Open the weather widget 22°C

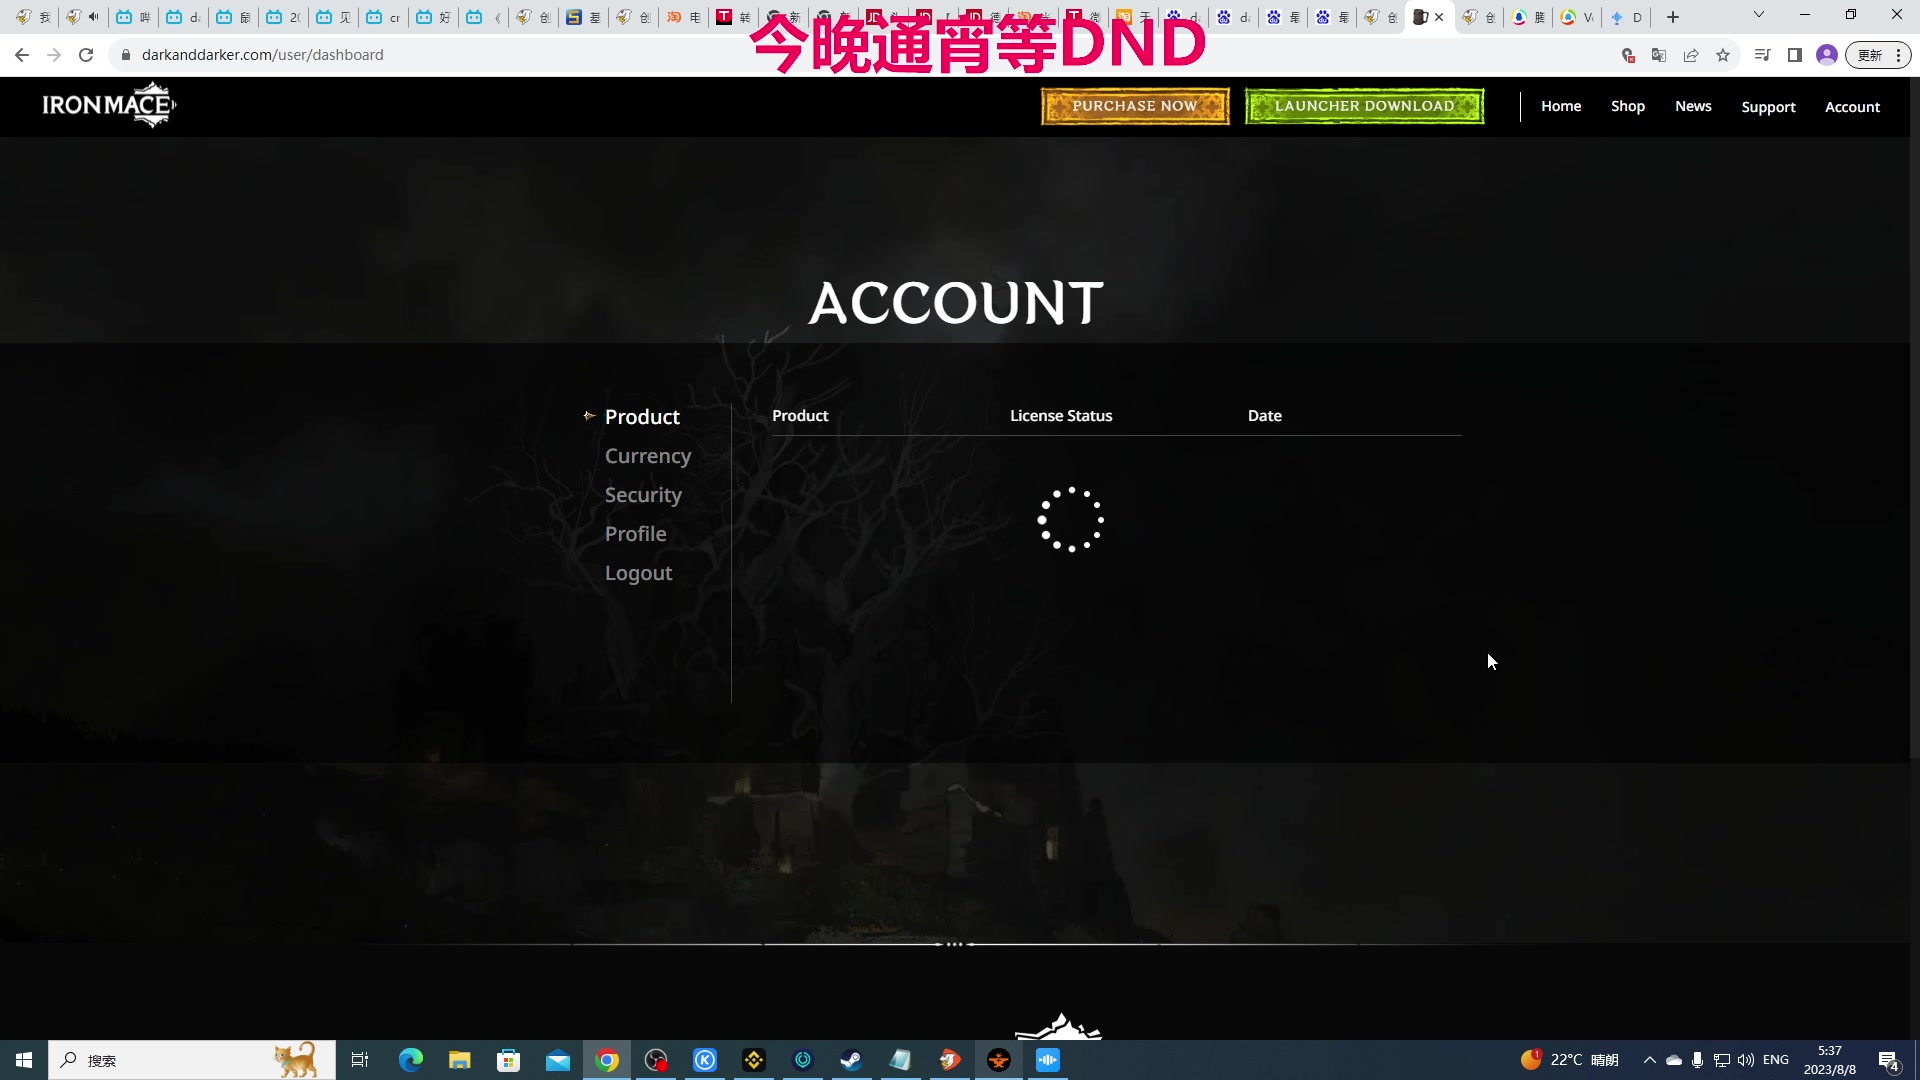tap(1569, 1060)
